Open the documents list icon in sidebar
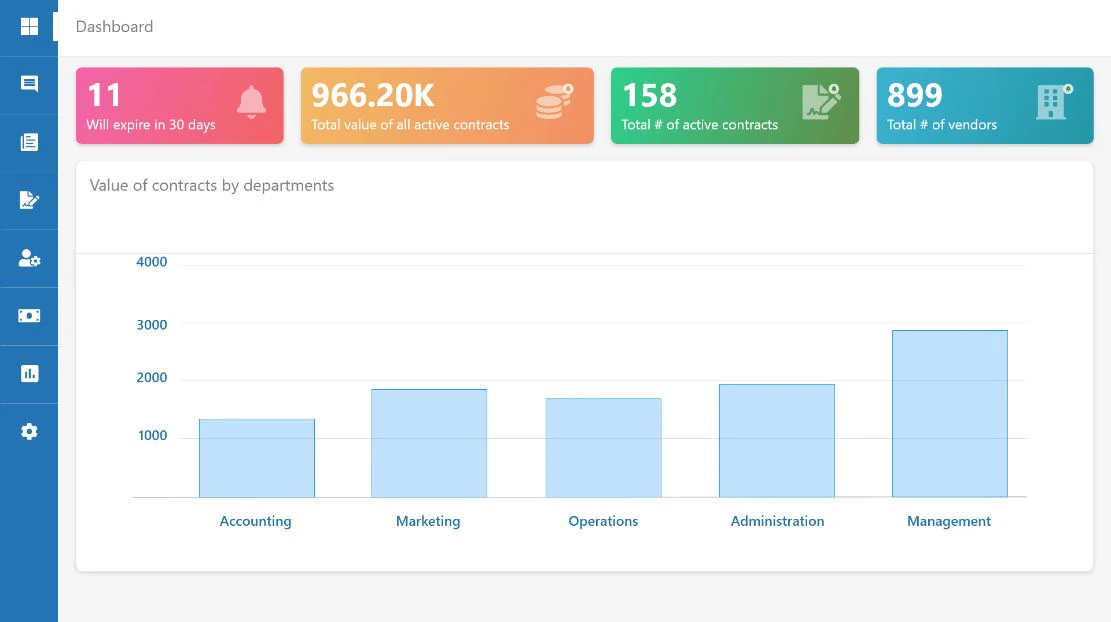This screenshot has height=622, width=1111. pyautogui.click(x=29, y=142)
